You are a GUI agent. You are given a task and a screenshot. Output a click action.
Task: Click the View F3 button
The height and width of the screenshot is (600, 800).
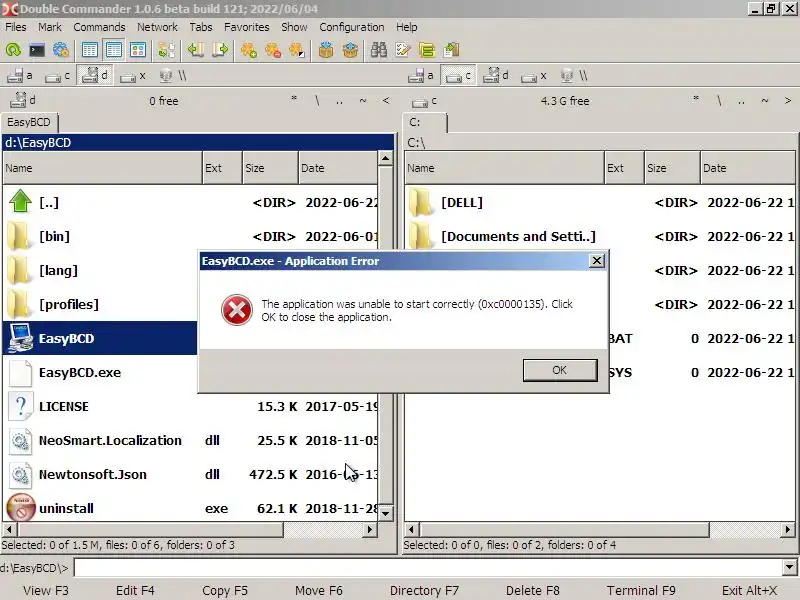[x=46, y=590]
